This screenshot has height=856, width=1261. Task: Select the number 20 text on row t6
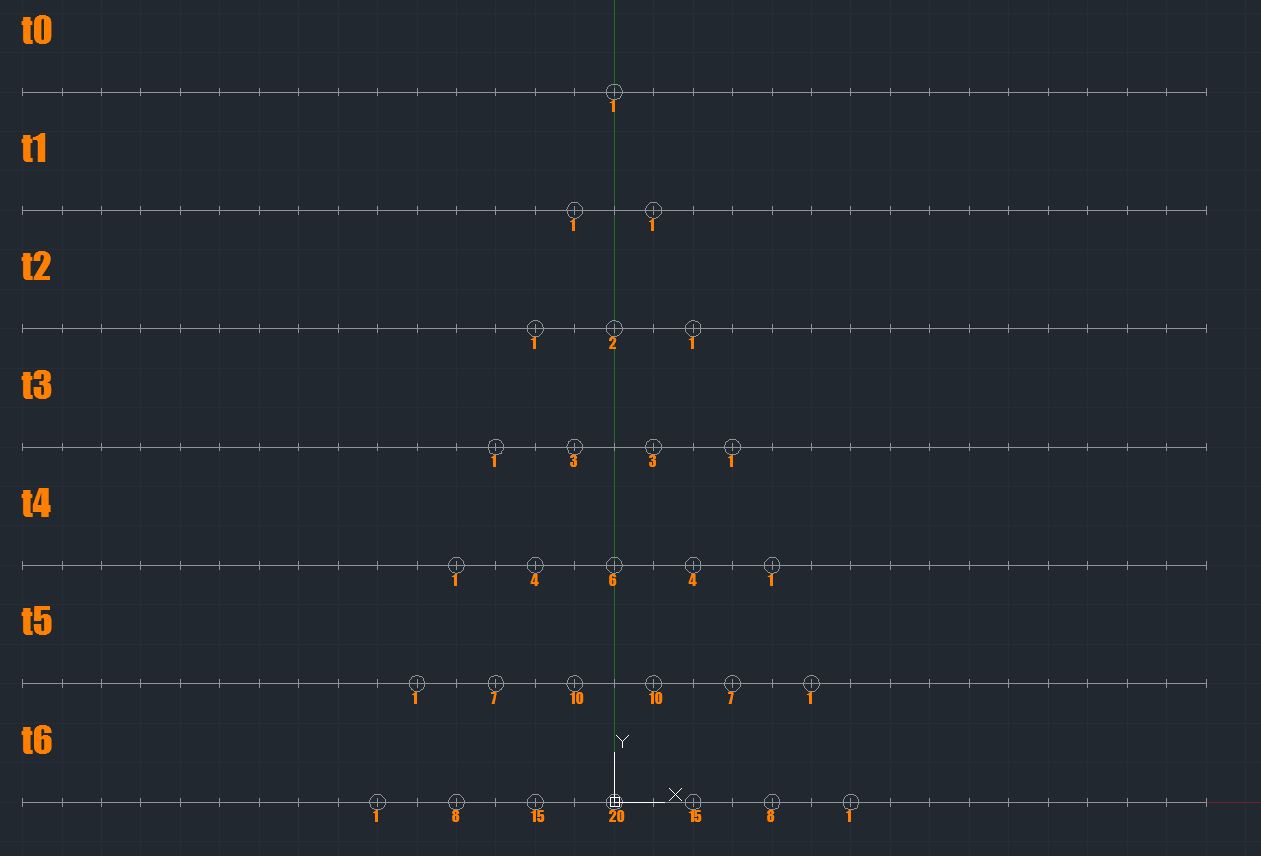[x=616, y=817]
